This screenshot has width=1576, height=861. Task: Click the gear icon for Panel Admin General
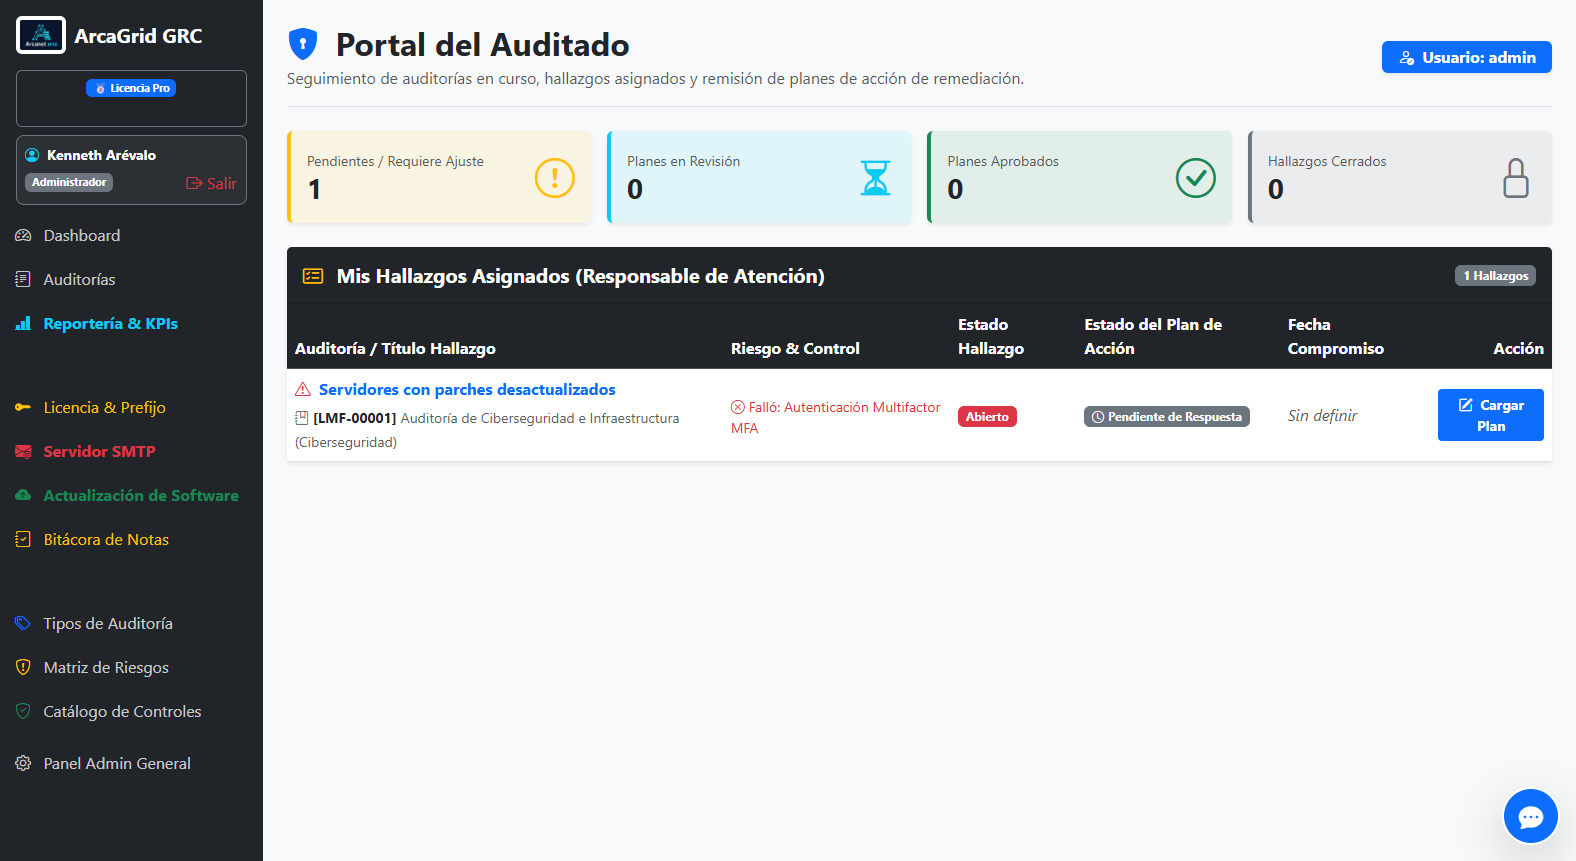coord(23,763)
